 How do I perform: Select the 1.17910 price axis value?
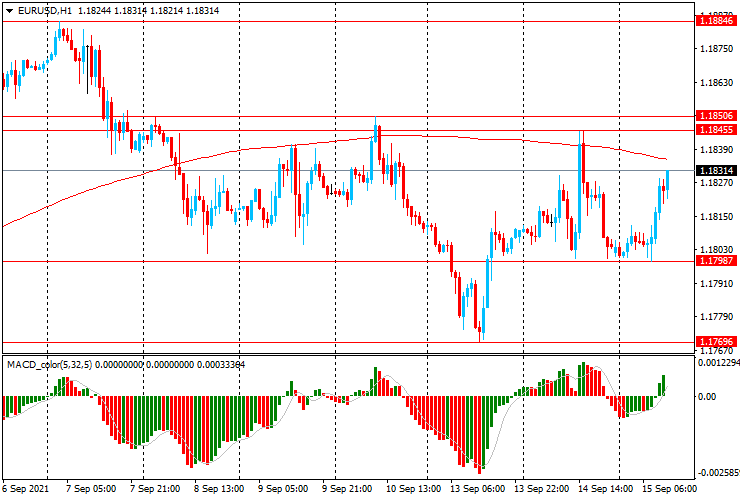click(x=717, y=283)
